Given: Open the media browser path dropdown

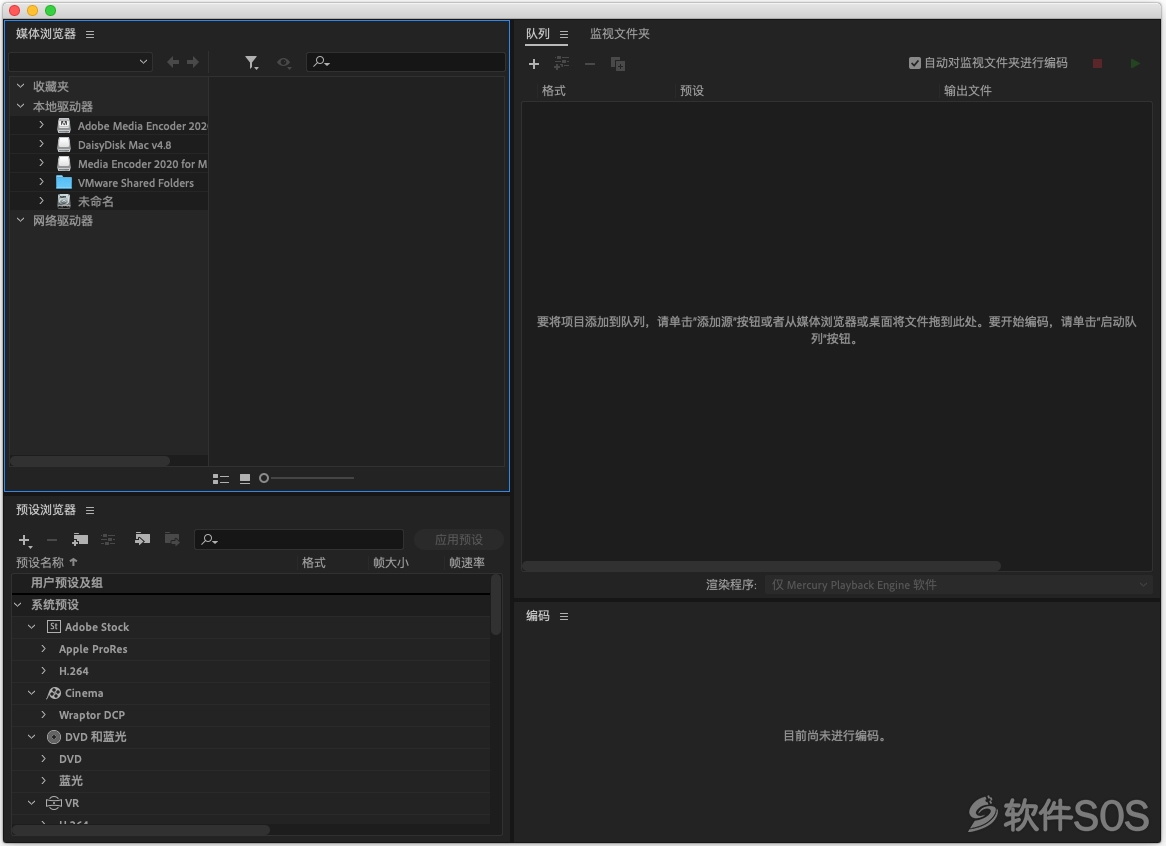Looking at the screenshot, I should (x=80, y=62).
